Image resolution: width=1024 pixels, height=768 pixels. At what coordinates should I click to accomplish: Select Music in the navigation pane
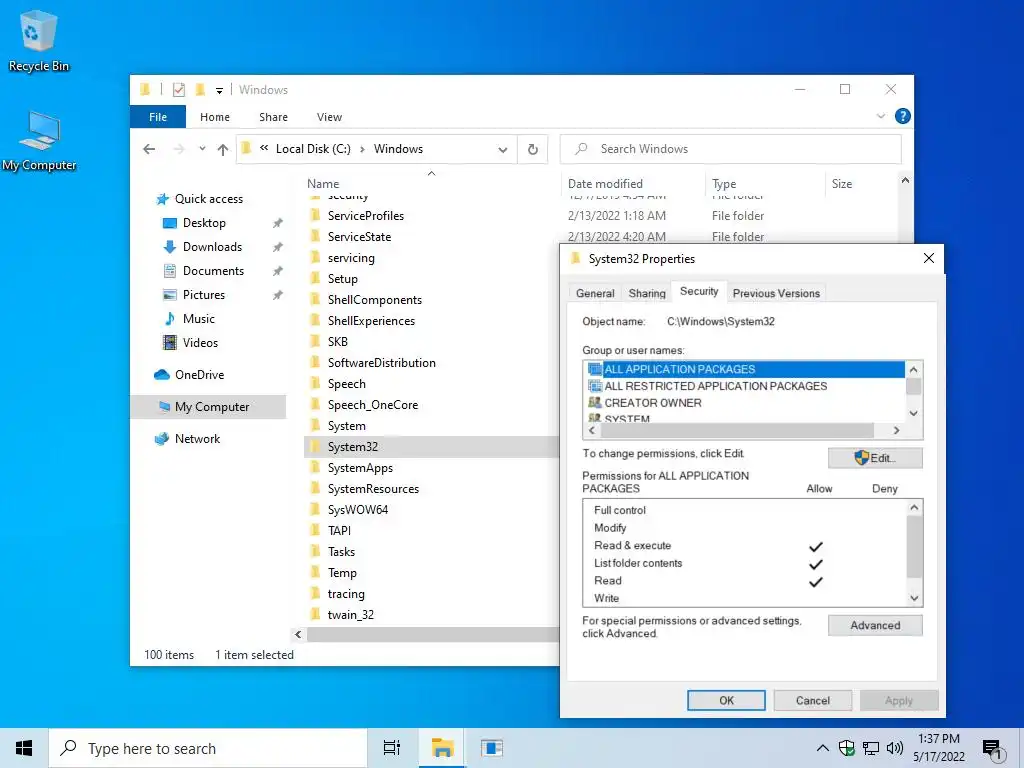(x=199, y=319)
